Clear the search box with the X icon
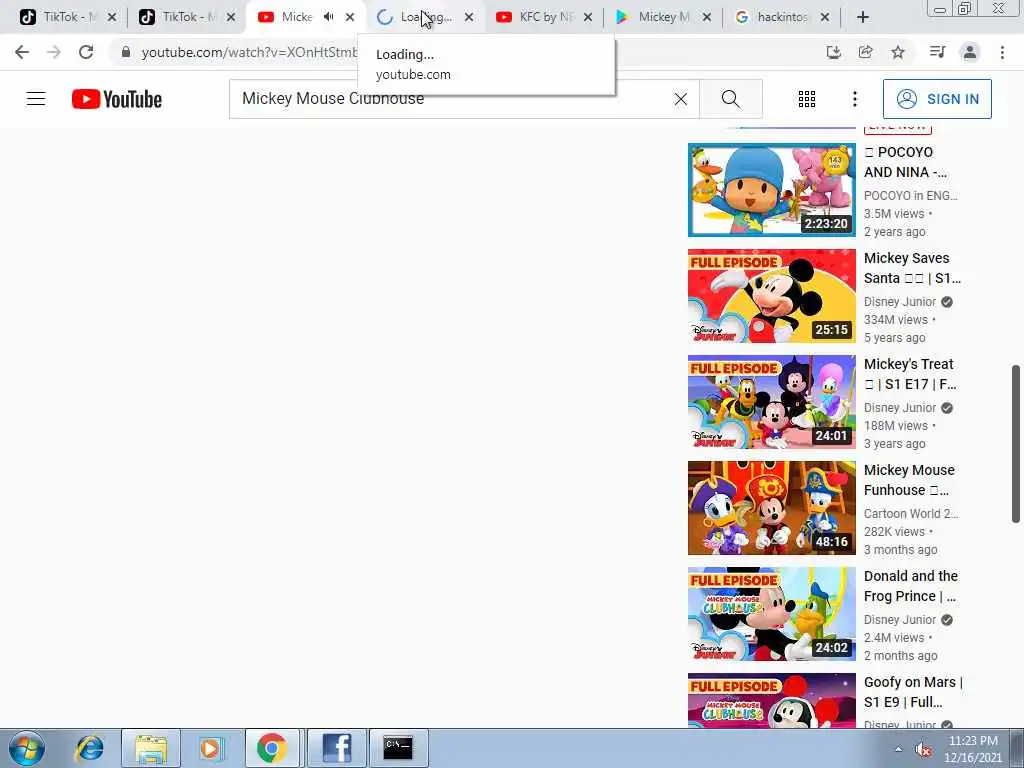The width and height of the screenshot is (1024, 768). click(680, 99)
